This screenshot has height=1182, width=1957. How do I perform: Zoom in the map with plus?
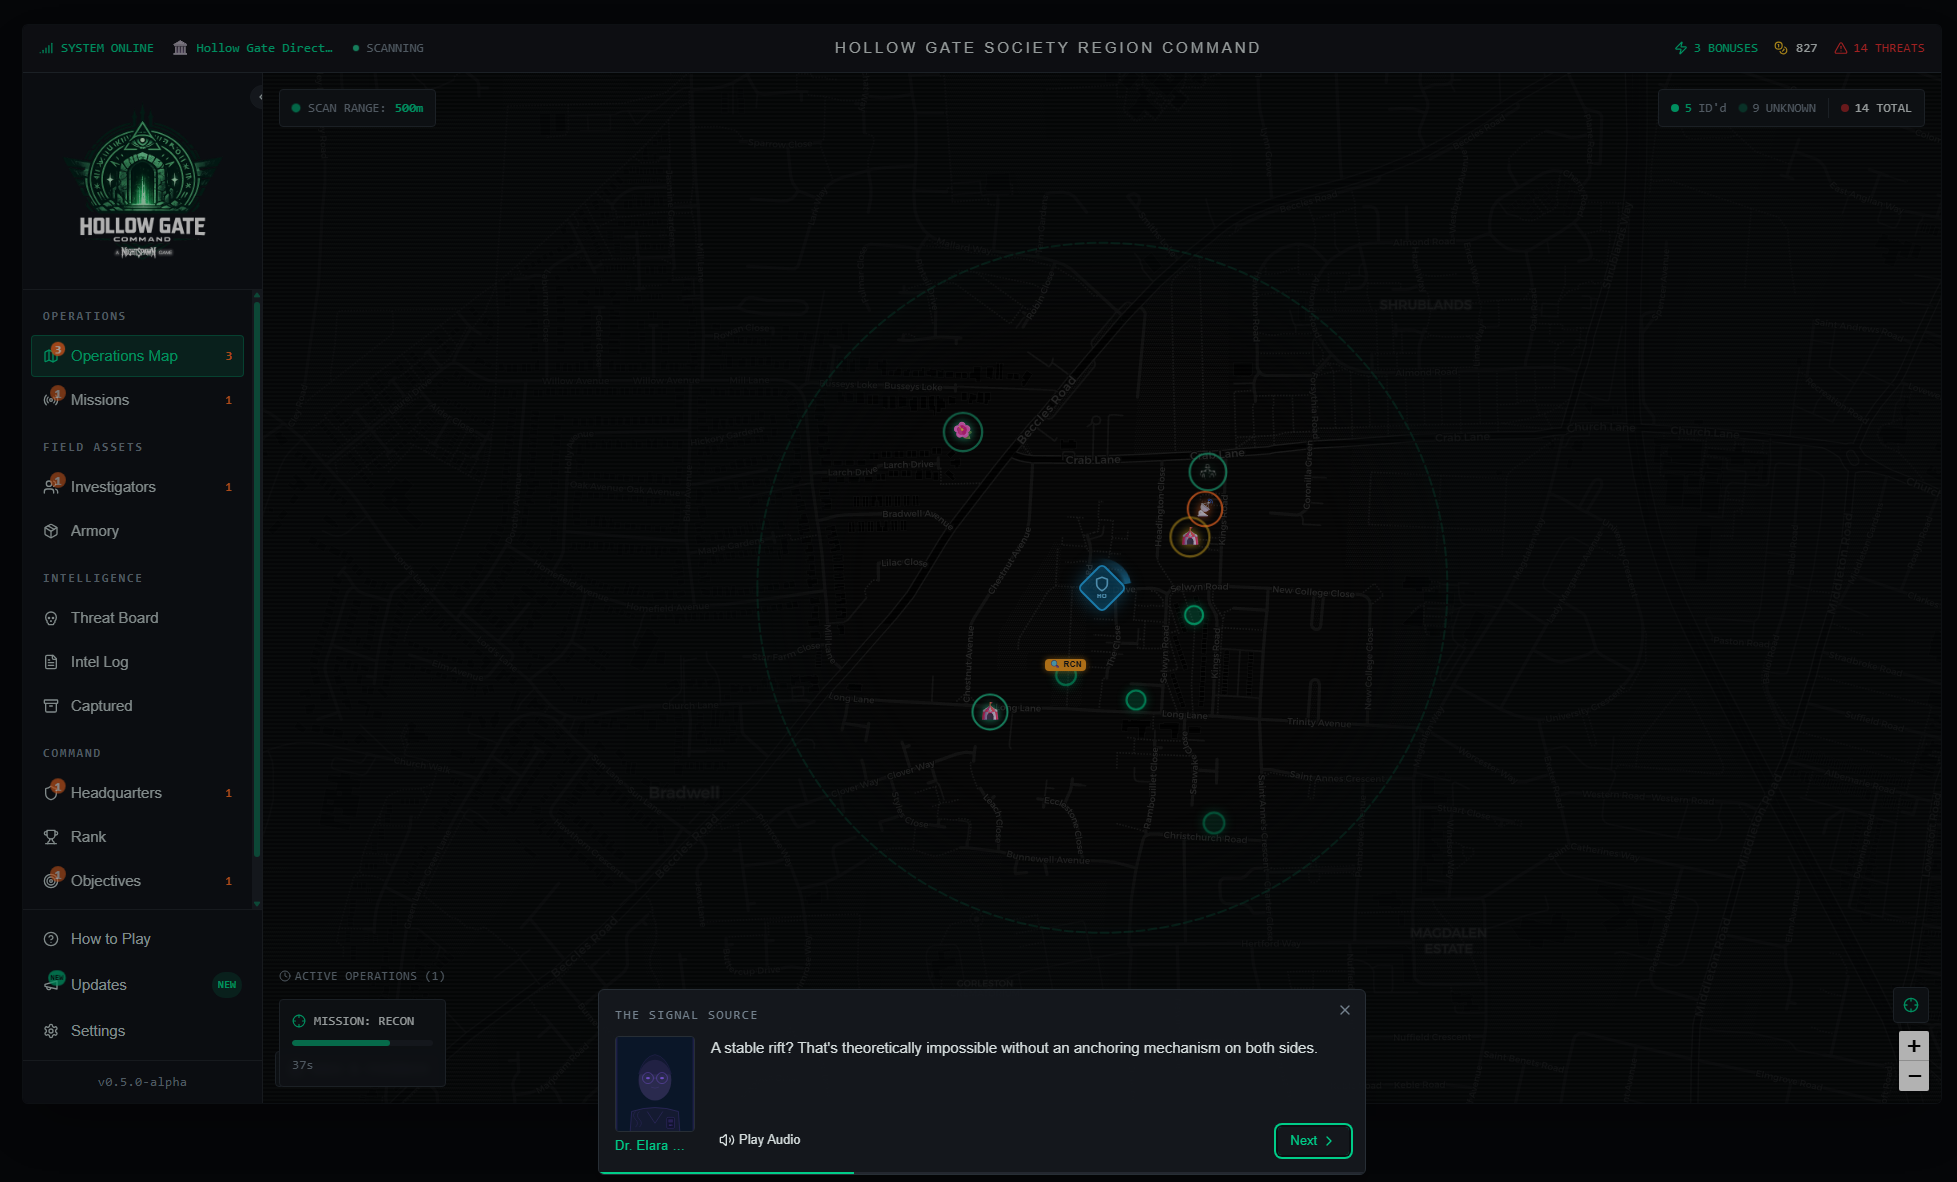click(x=1913, y=1046)
